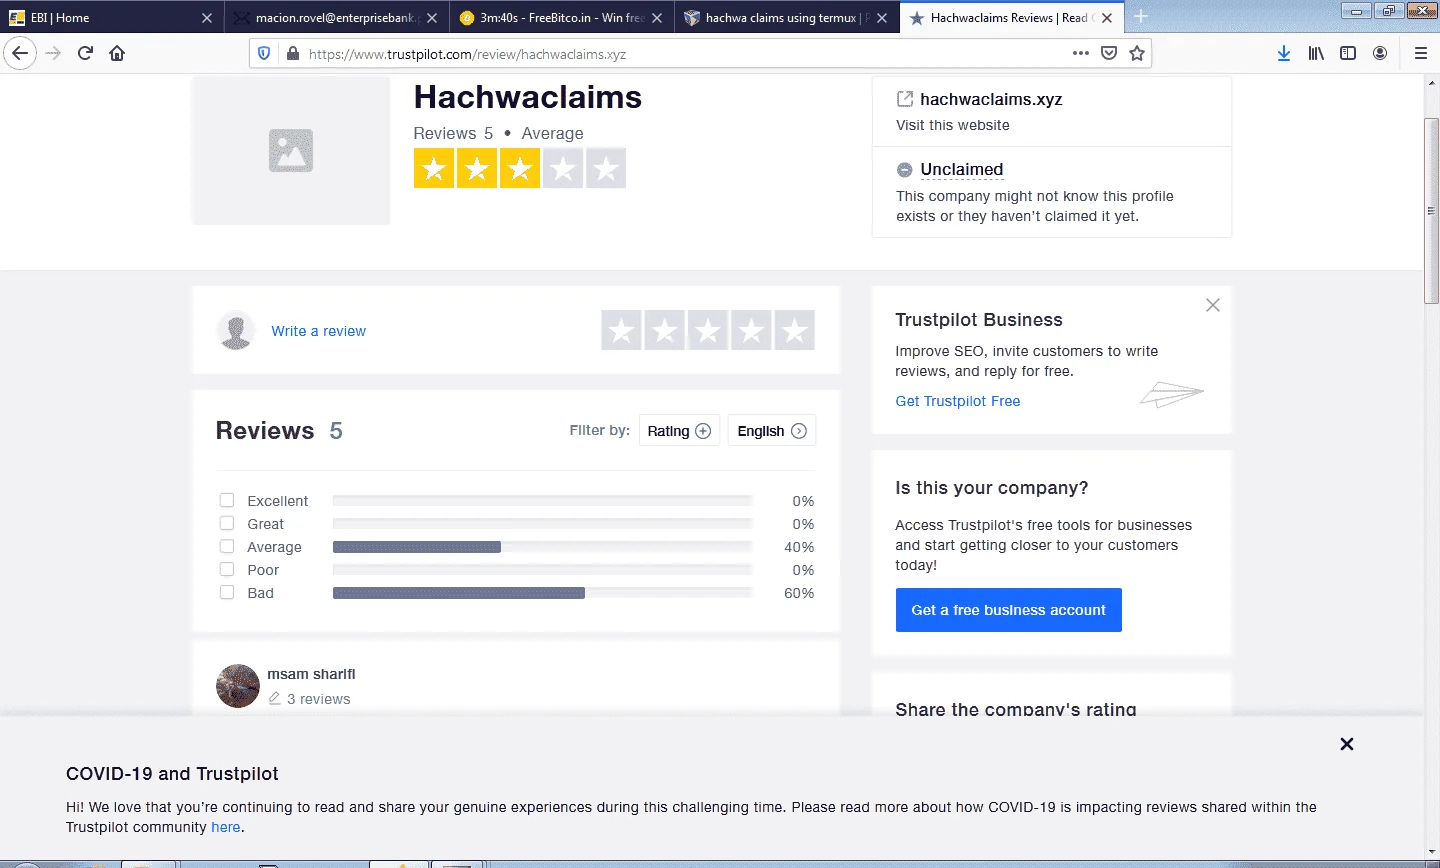This screenshot has height=868, width=1440.
Task: Expand the Rating filter dropdown
Action: pos(679,430)
